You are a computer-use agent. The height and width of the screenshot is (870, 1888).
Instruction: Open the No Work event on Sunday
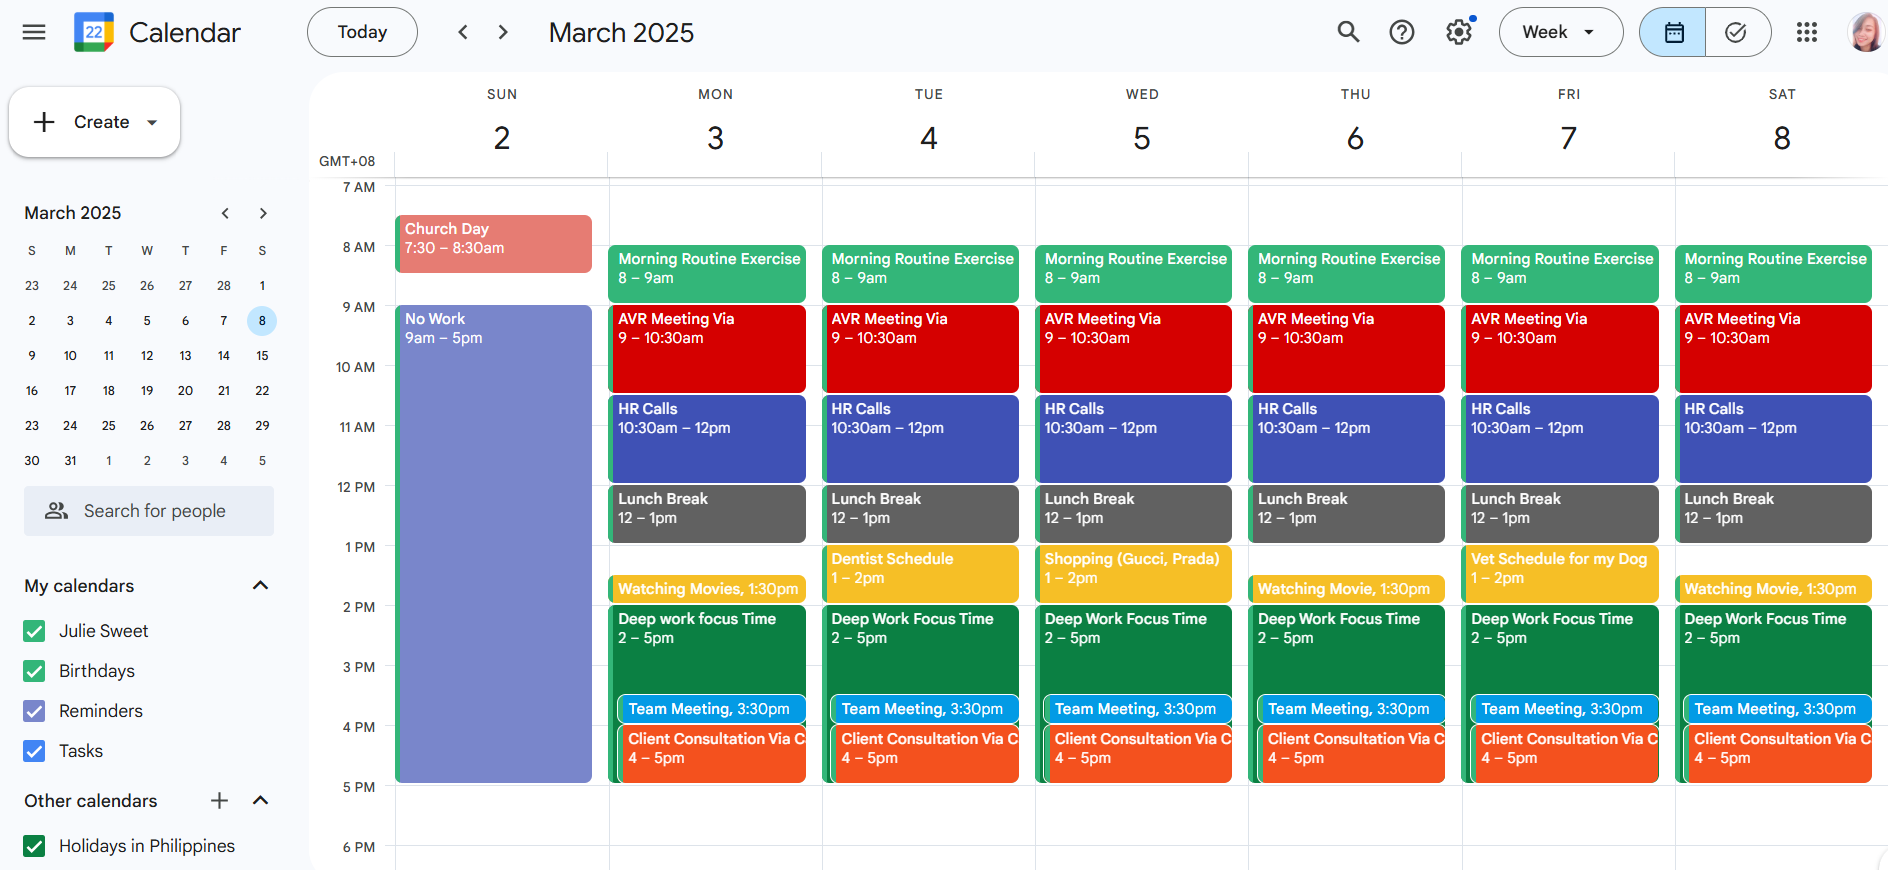pos(494,544)
